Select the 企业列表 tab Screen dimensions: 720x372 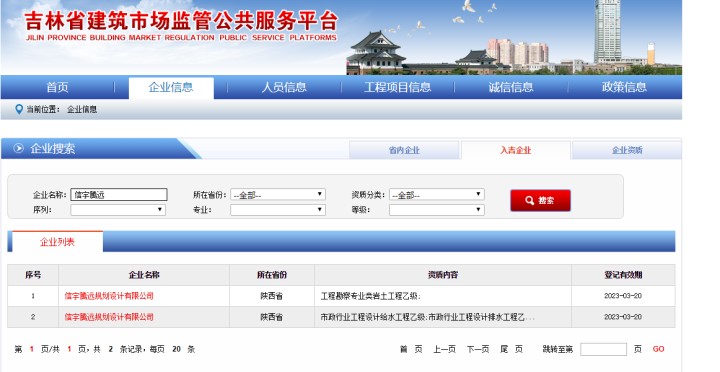tap(57, 242)
